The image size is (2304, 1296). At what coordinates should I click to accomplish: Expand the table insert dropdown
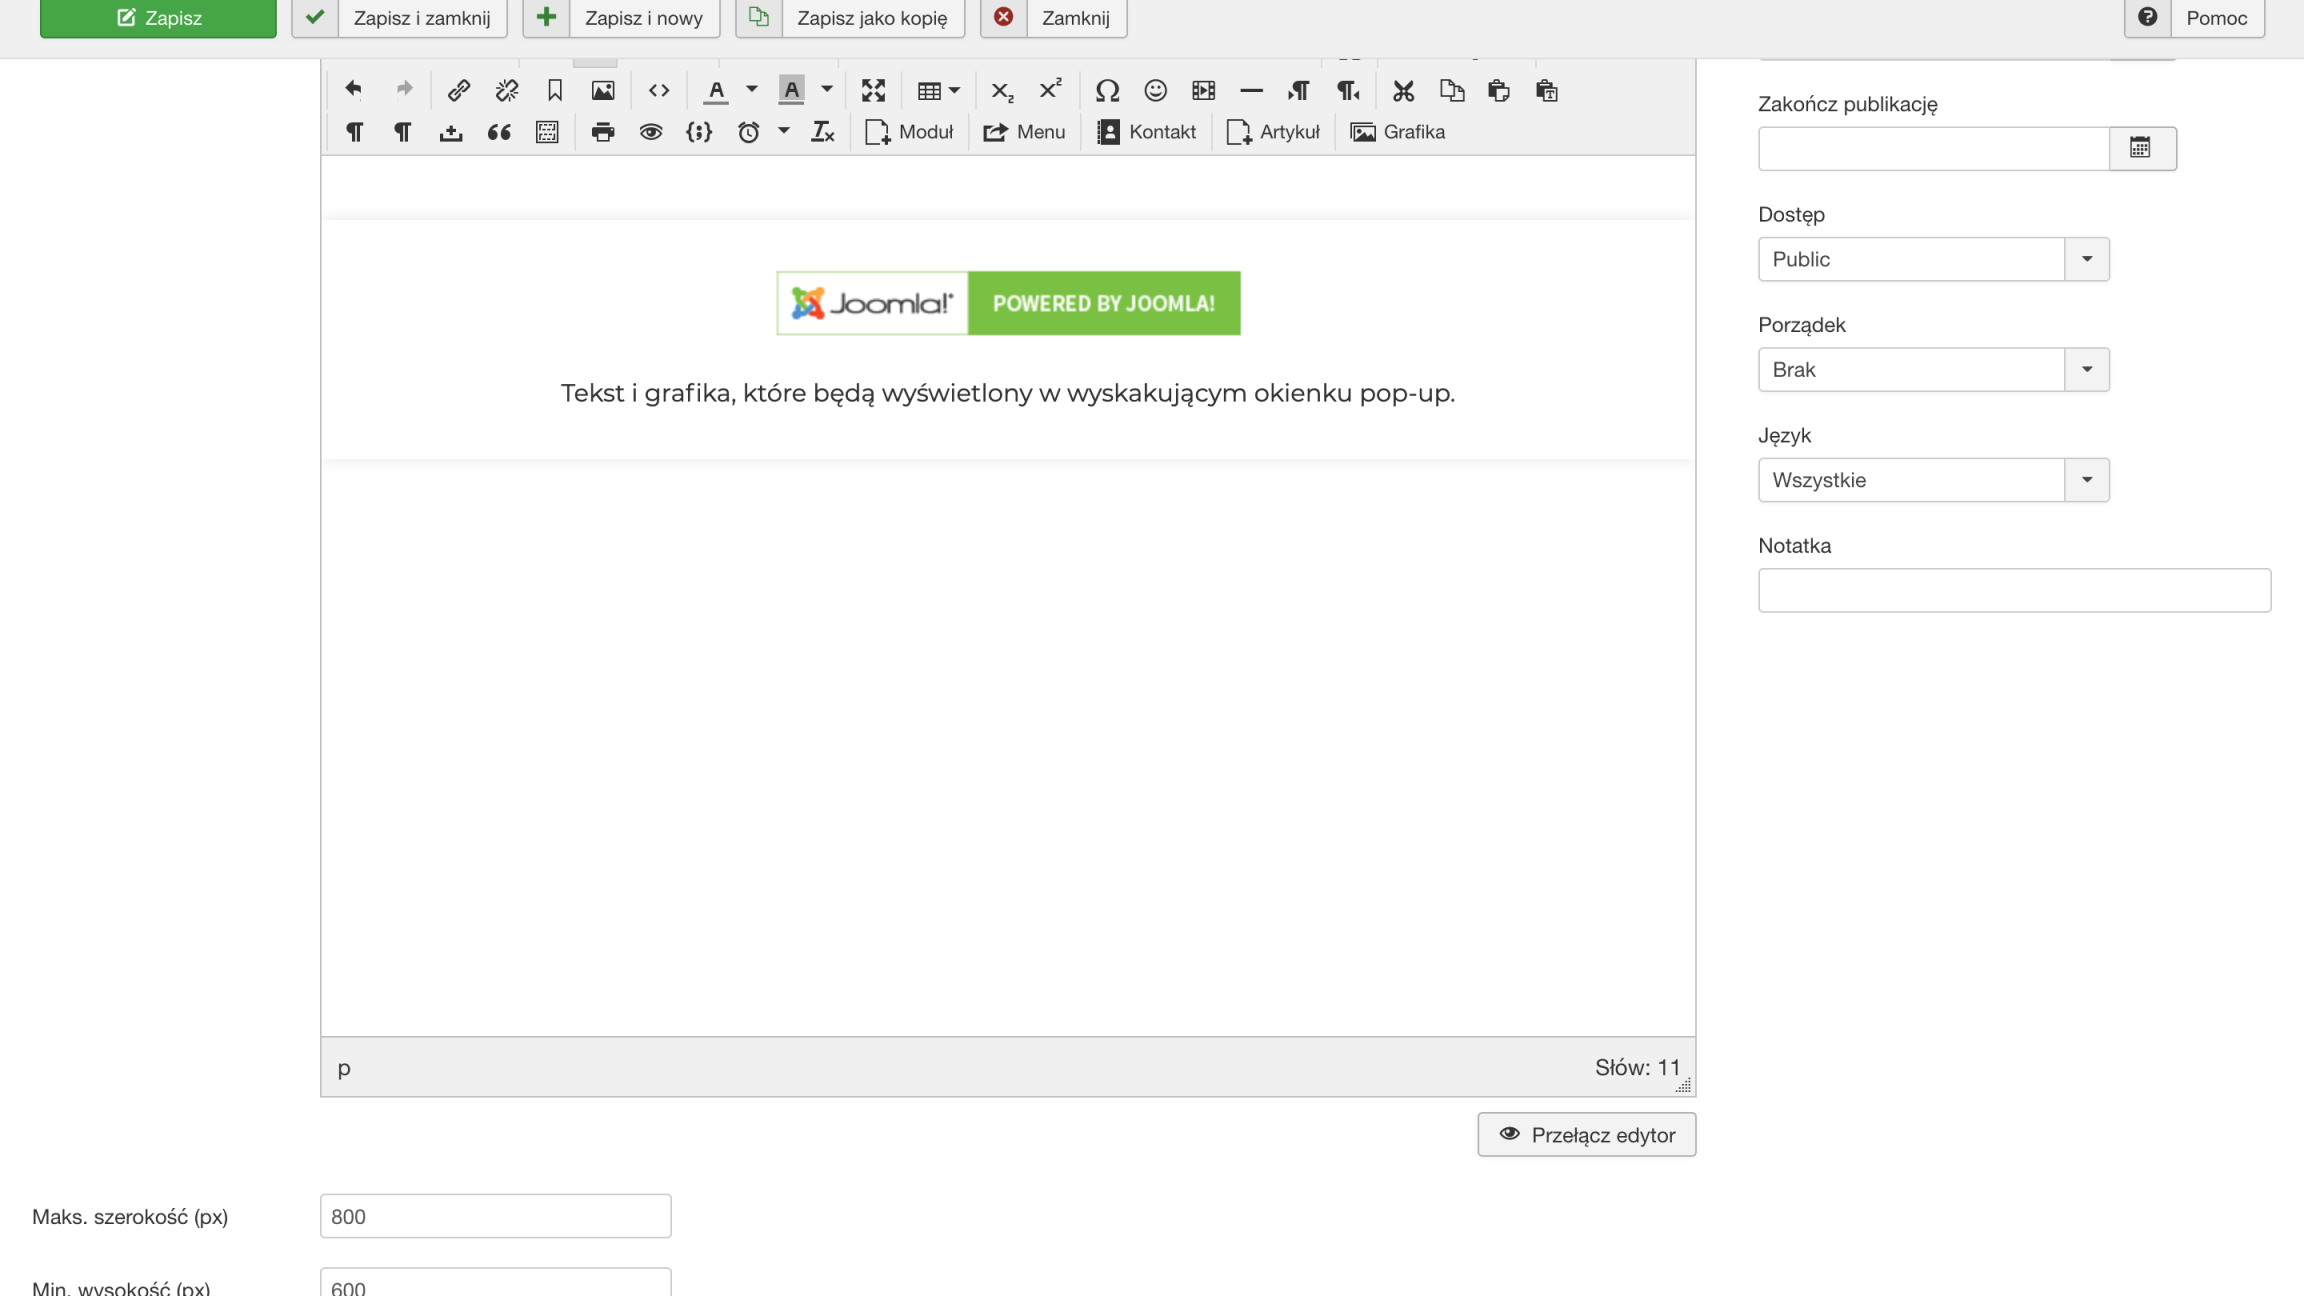pos(938,90)
